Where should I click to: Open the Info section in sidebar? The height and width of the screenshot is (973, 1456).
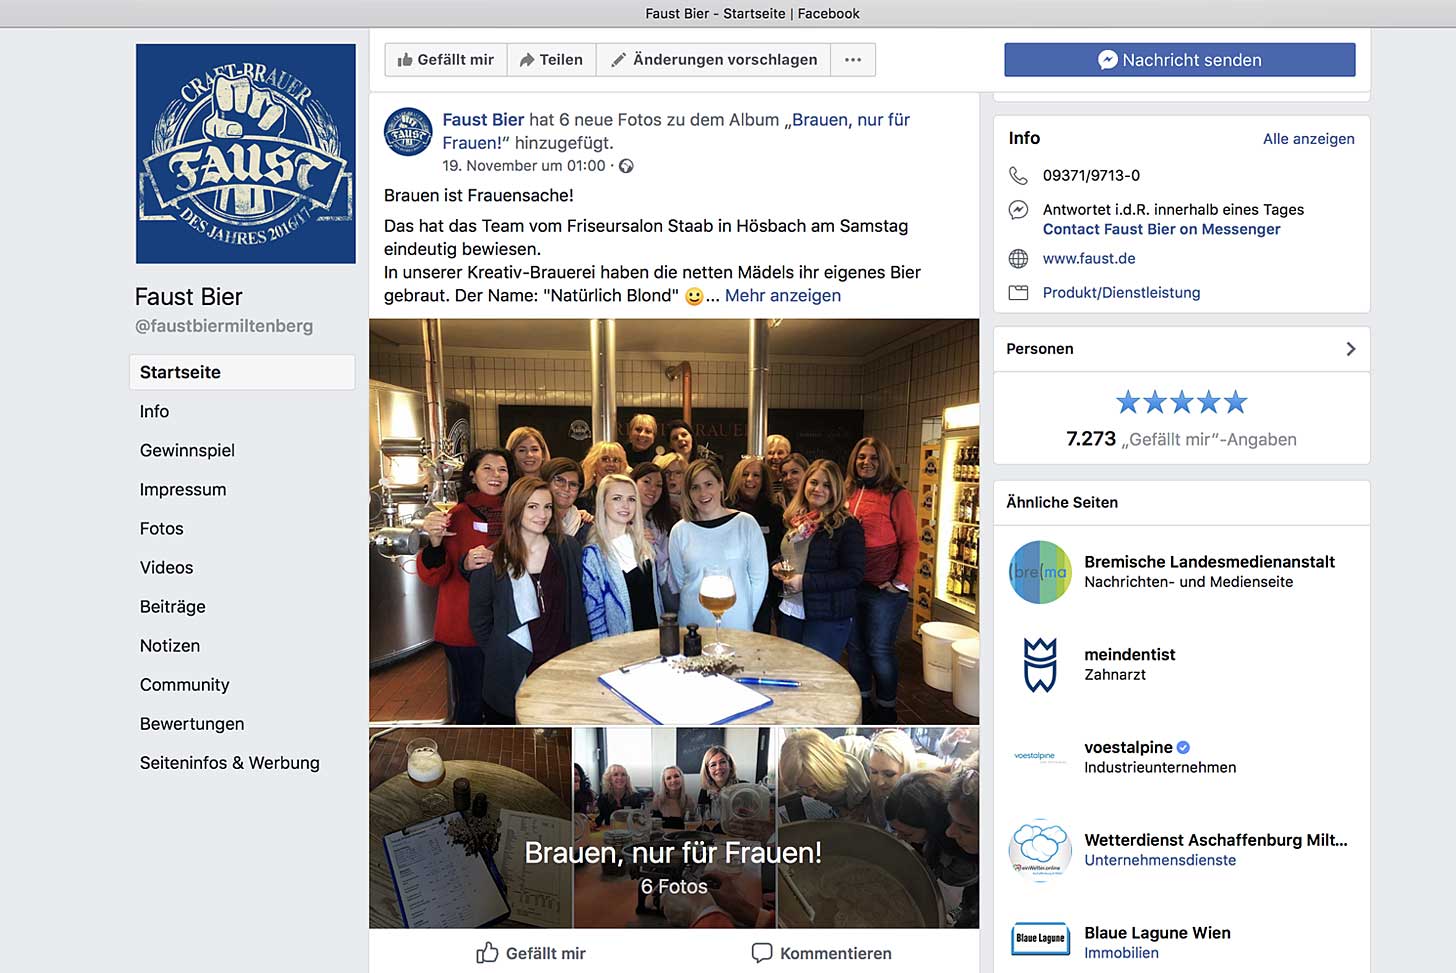[x=154, y=411]
